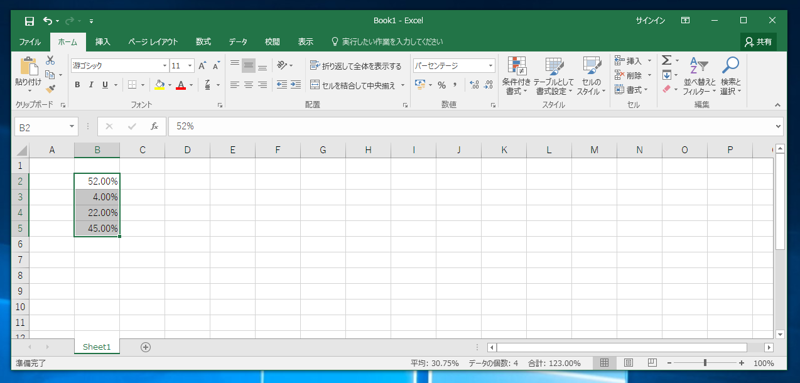The width and height of the screenshot is (800, 383).
Task: Click 折り返して全体を表示する wrap text button
Action: [x=356, y=66]
